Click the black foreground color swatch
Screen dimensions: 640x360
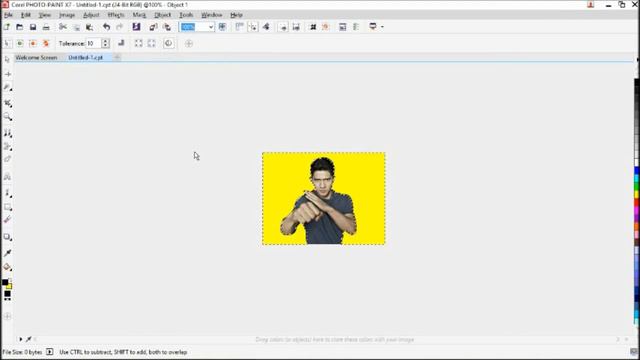5,282
